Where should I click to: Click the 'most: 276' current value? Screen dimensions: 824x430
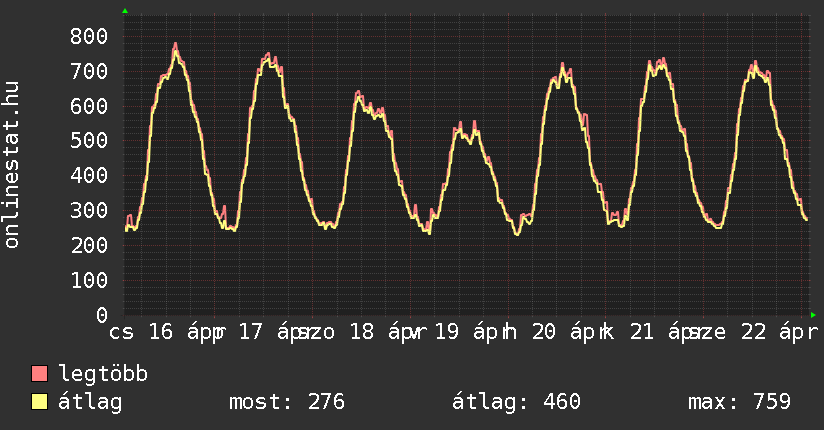click(287, 403)
